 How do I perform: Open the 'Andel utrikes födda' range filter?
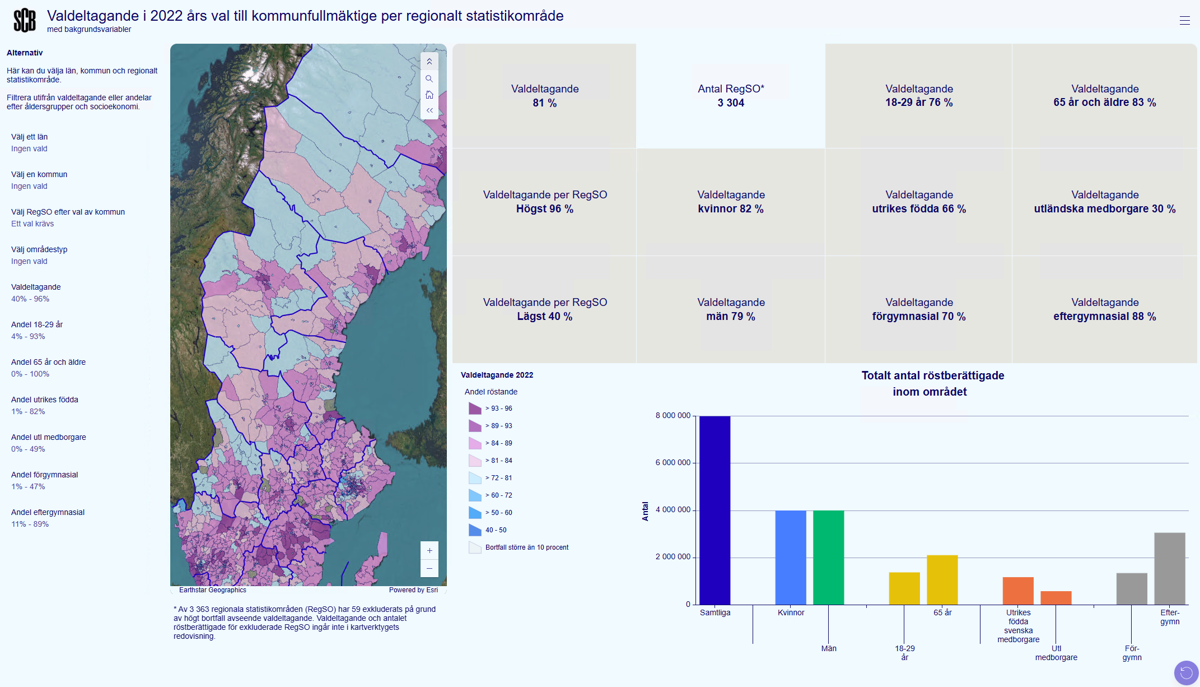(x=44, y=405)
